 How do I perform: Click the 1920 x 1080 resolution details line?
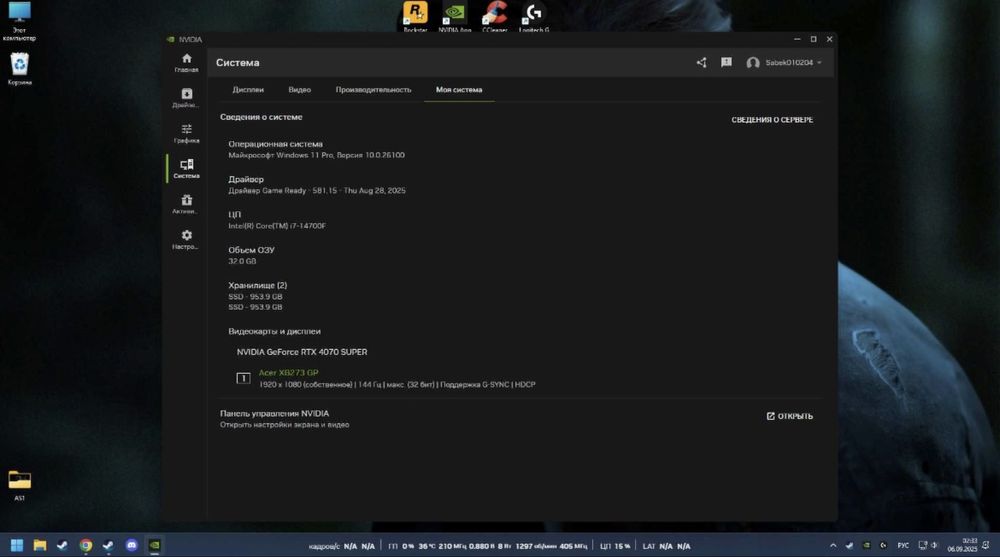point(397,385)
